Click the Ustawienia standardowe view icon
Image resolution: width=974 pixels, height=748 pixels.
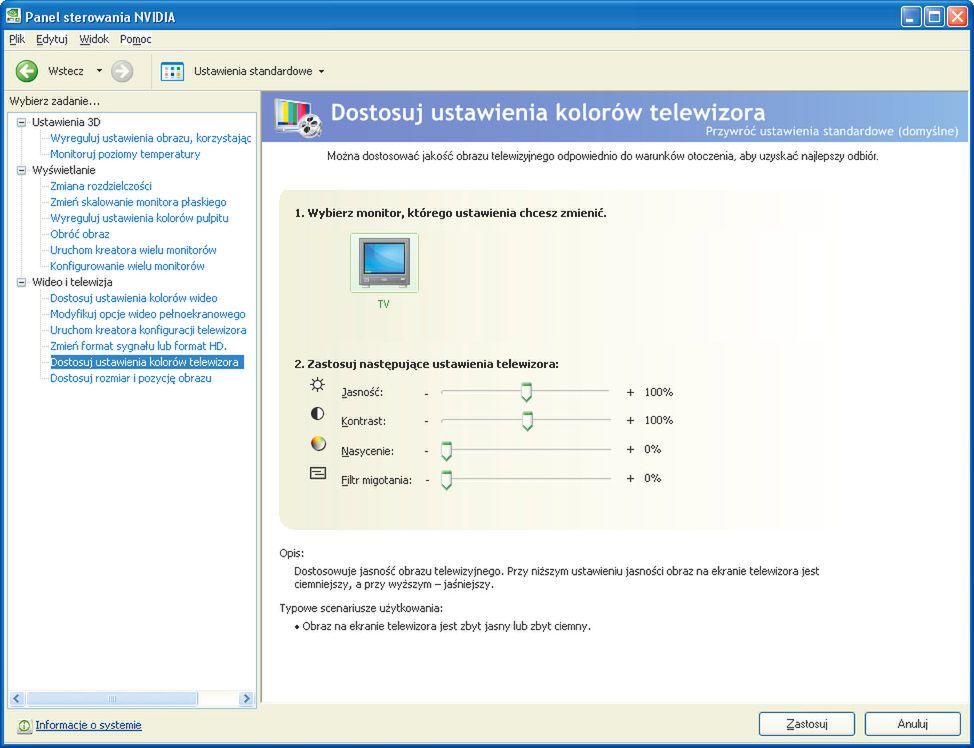(172, 71)
